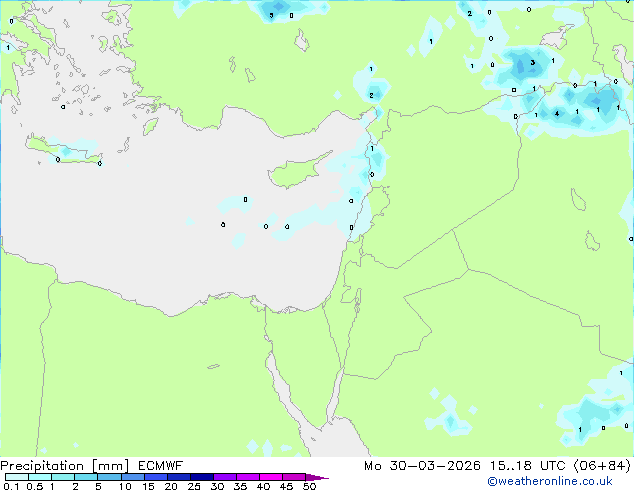Screen dimensions: 634x490
Task: Select the 0.5–1 mm legend color swatch
Action: (40, 477)
